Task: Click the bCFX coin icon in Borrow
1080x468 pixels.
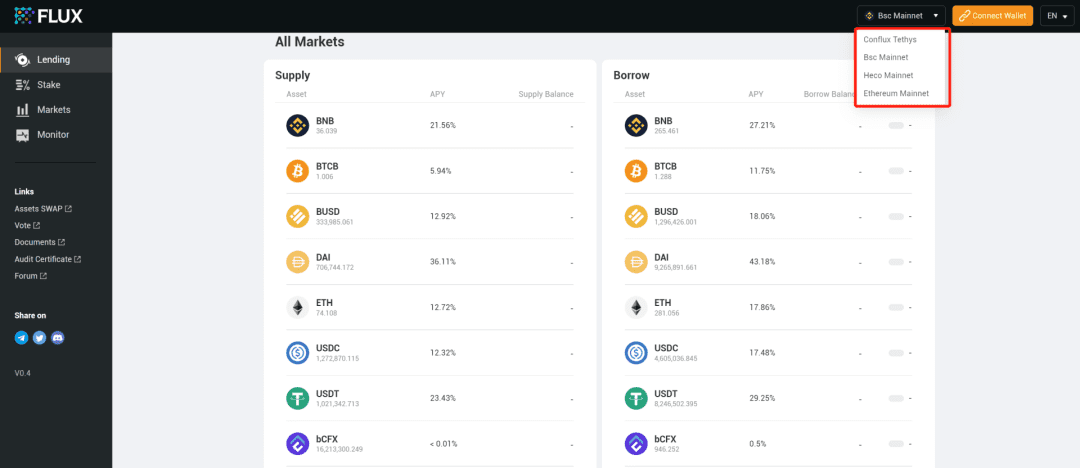Action: 636,444
